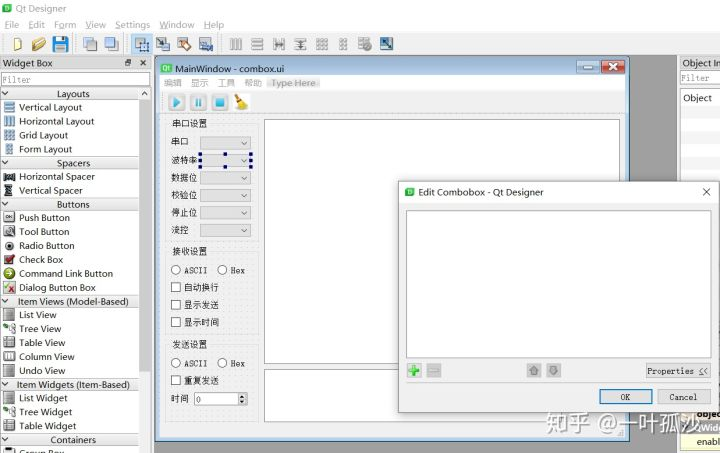This screenshot has height=453, width=720.
Task: Click the pause icon in MainWindow toolbar
Action: point(198,102)
